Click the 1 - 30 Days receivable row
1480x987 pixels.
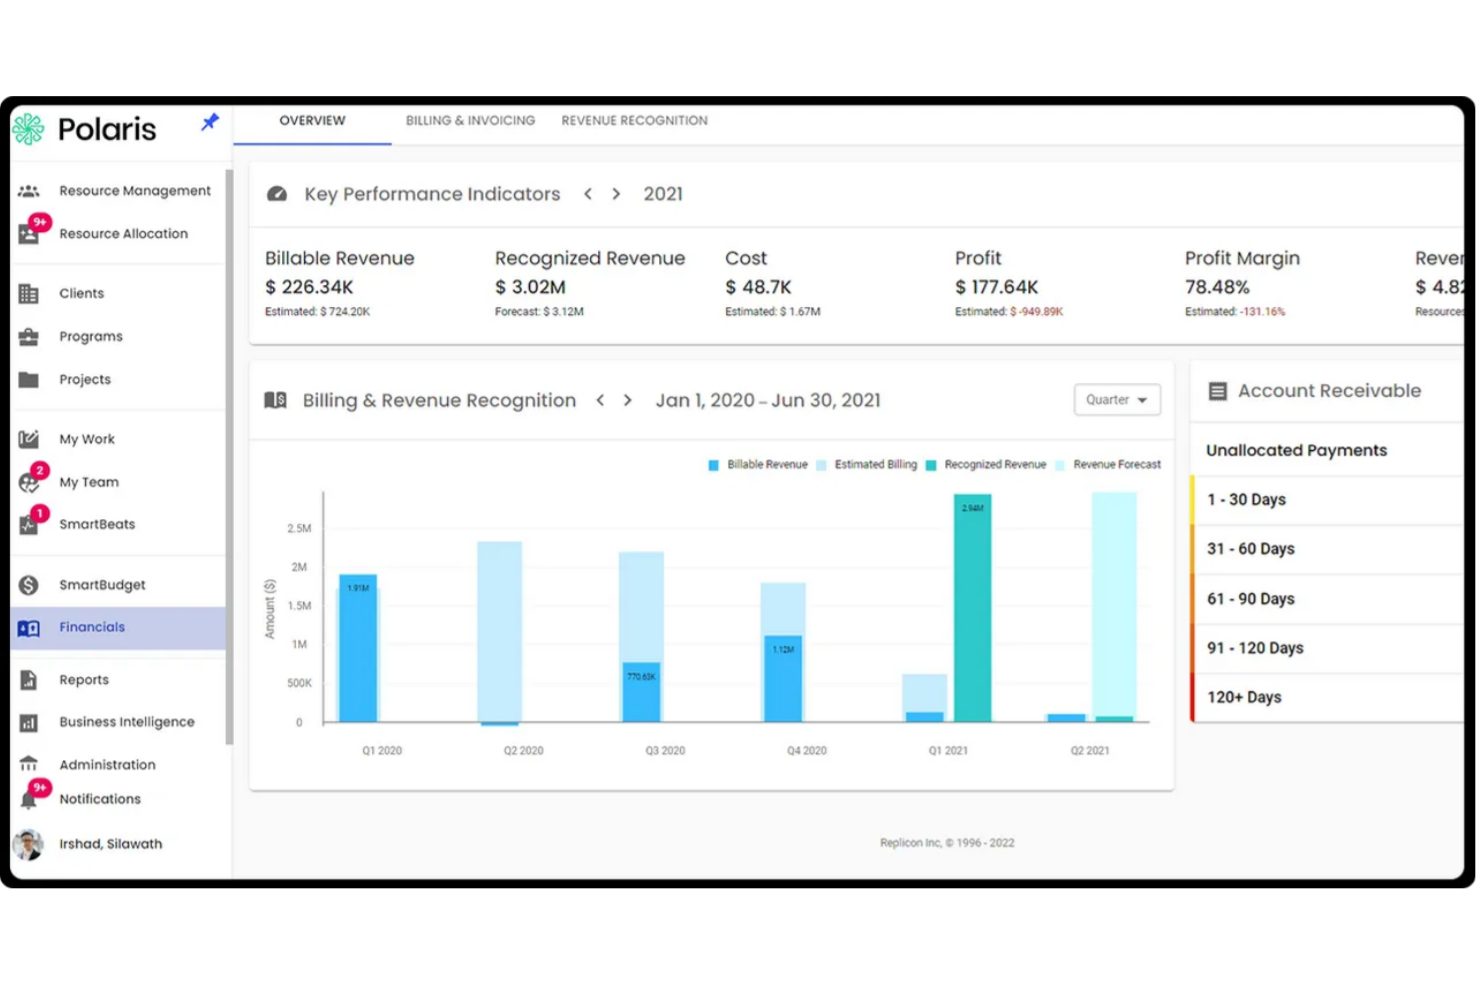click(x=1328, y=500)
